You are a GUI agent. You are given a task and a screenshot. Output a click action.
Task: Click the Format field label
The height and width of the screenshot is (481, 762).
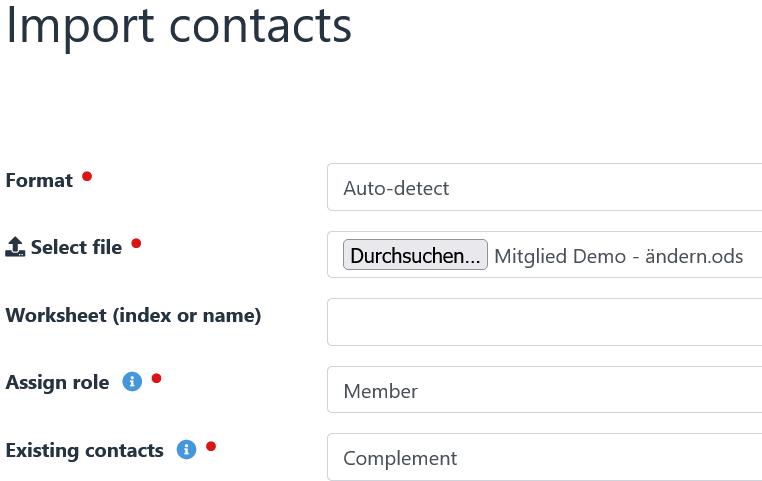pyautogui.click(x=40, y=180)
